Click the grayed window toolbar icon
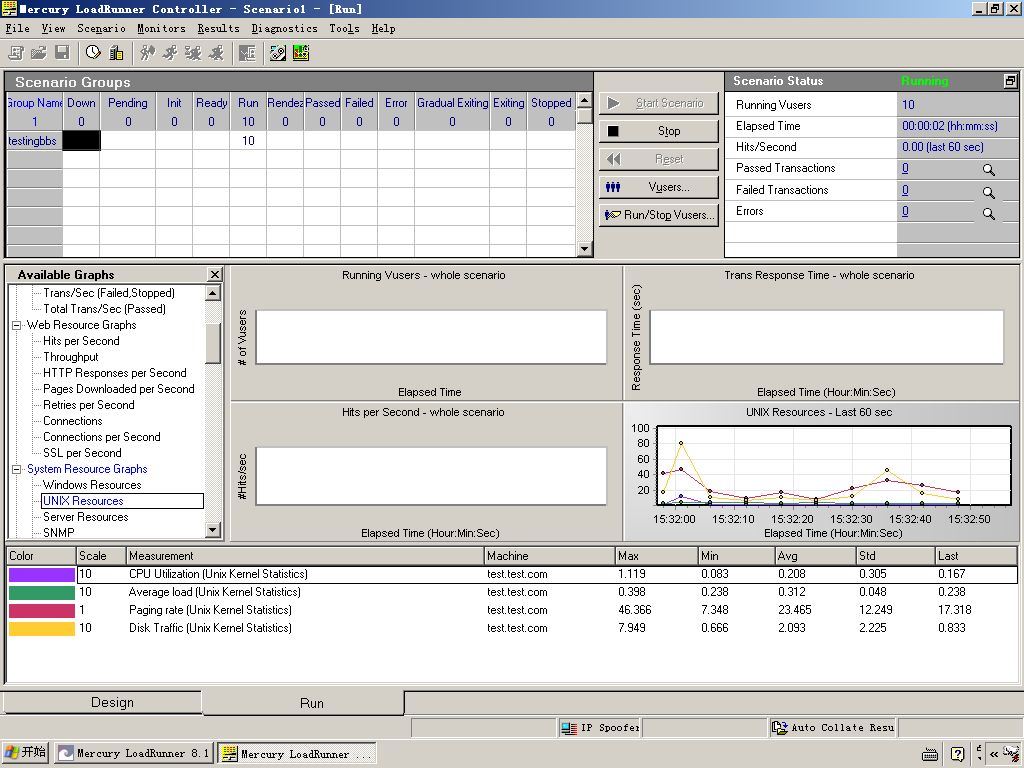This screenshot has width=1024, height=768. 247,53
